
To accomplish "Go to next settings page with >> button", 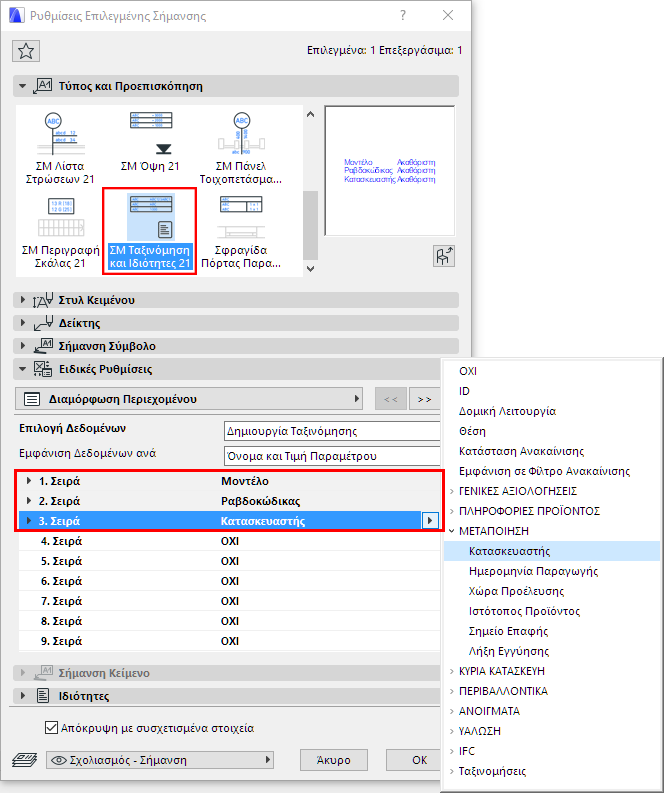I will 424,399.
